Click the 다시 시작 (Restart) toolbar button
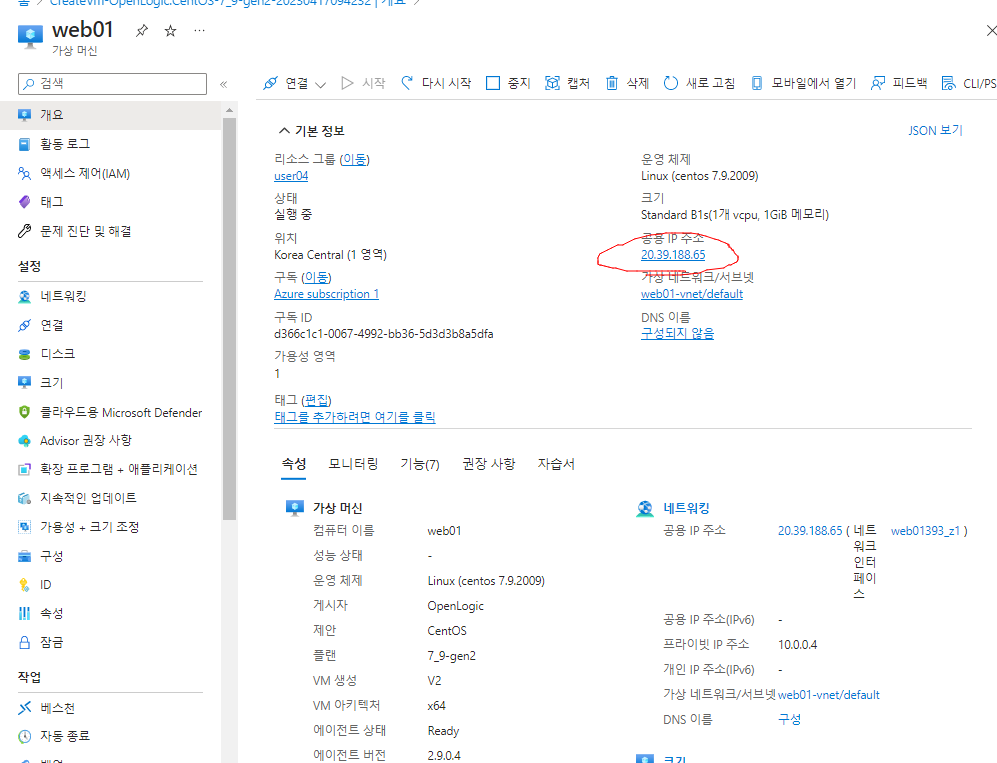 pos(436,83)
